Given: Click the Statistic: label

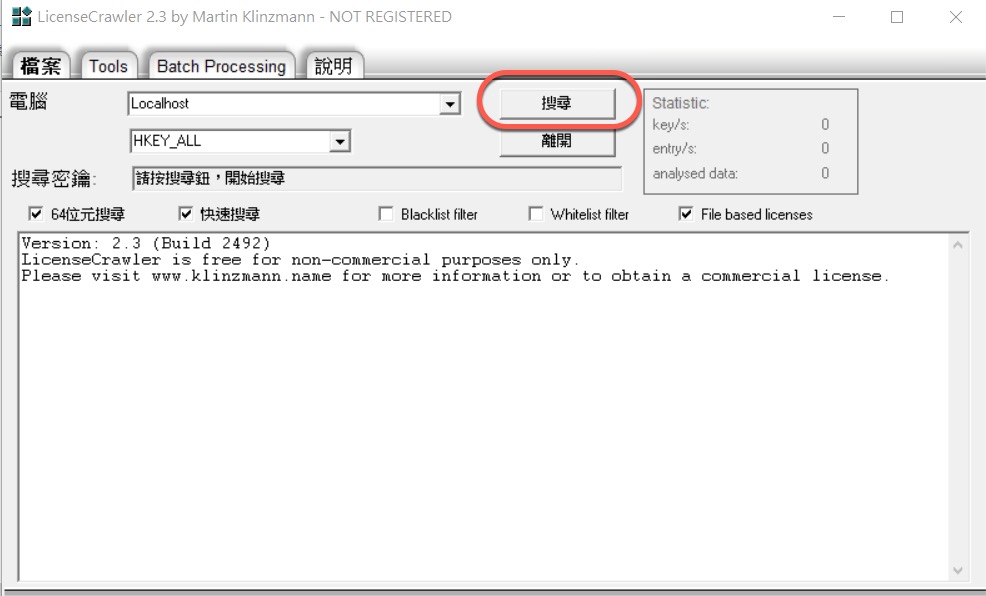Looking at the screenshot, I should [680, 103].
